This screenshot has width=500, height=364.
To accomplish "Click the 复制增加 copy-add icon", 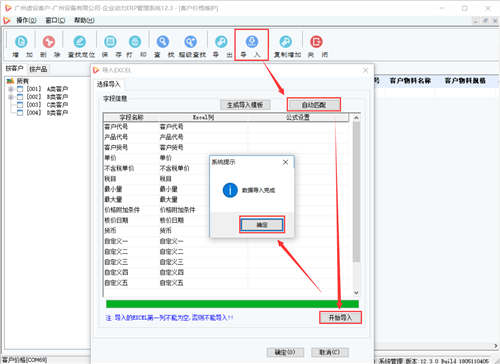I will click(286, 42).
